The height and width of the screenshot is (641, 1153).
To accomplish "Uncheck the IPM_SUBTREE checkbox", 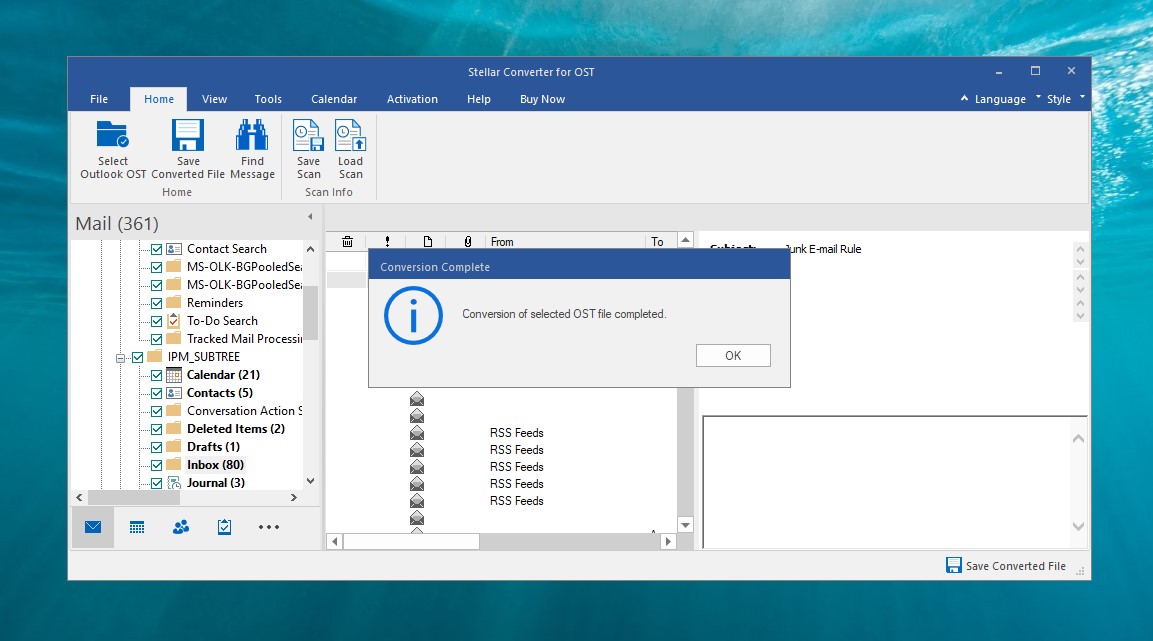I will click(x=138, y=357).
